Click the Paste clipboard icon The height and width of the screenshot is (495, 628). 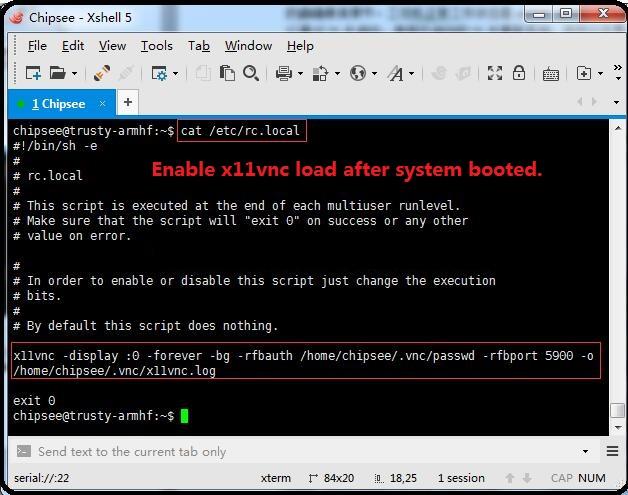coord(227,73)
